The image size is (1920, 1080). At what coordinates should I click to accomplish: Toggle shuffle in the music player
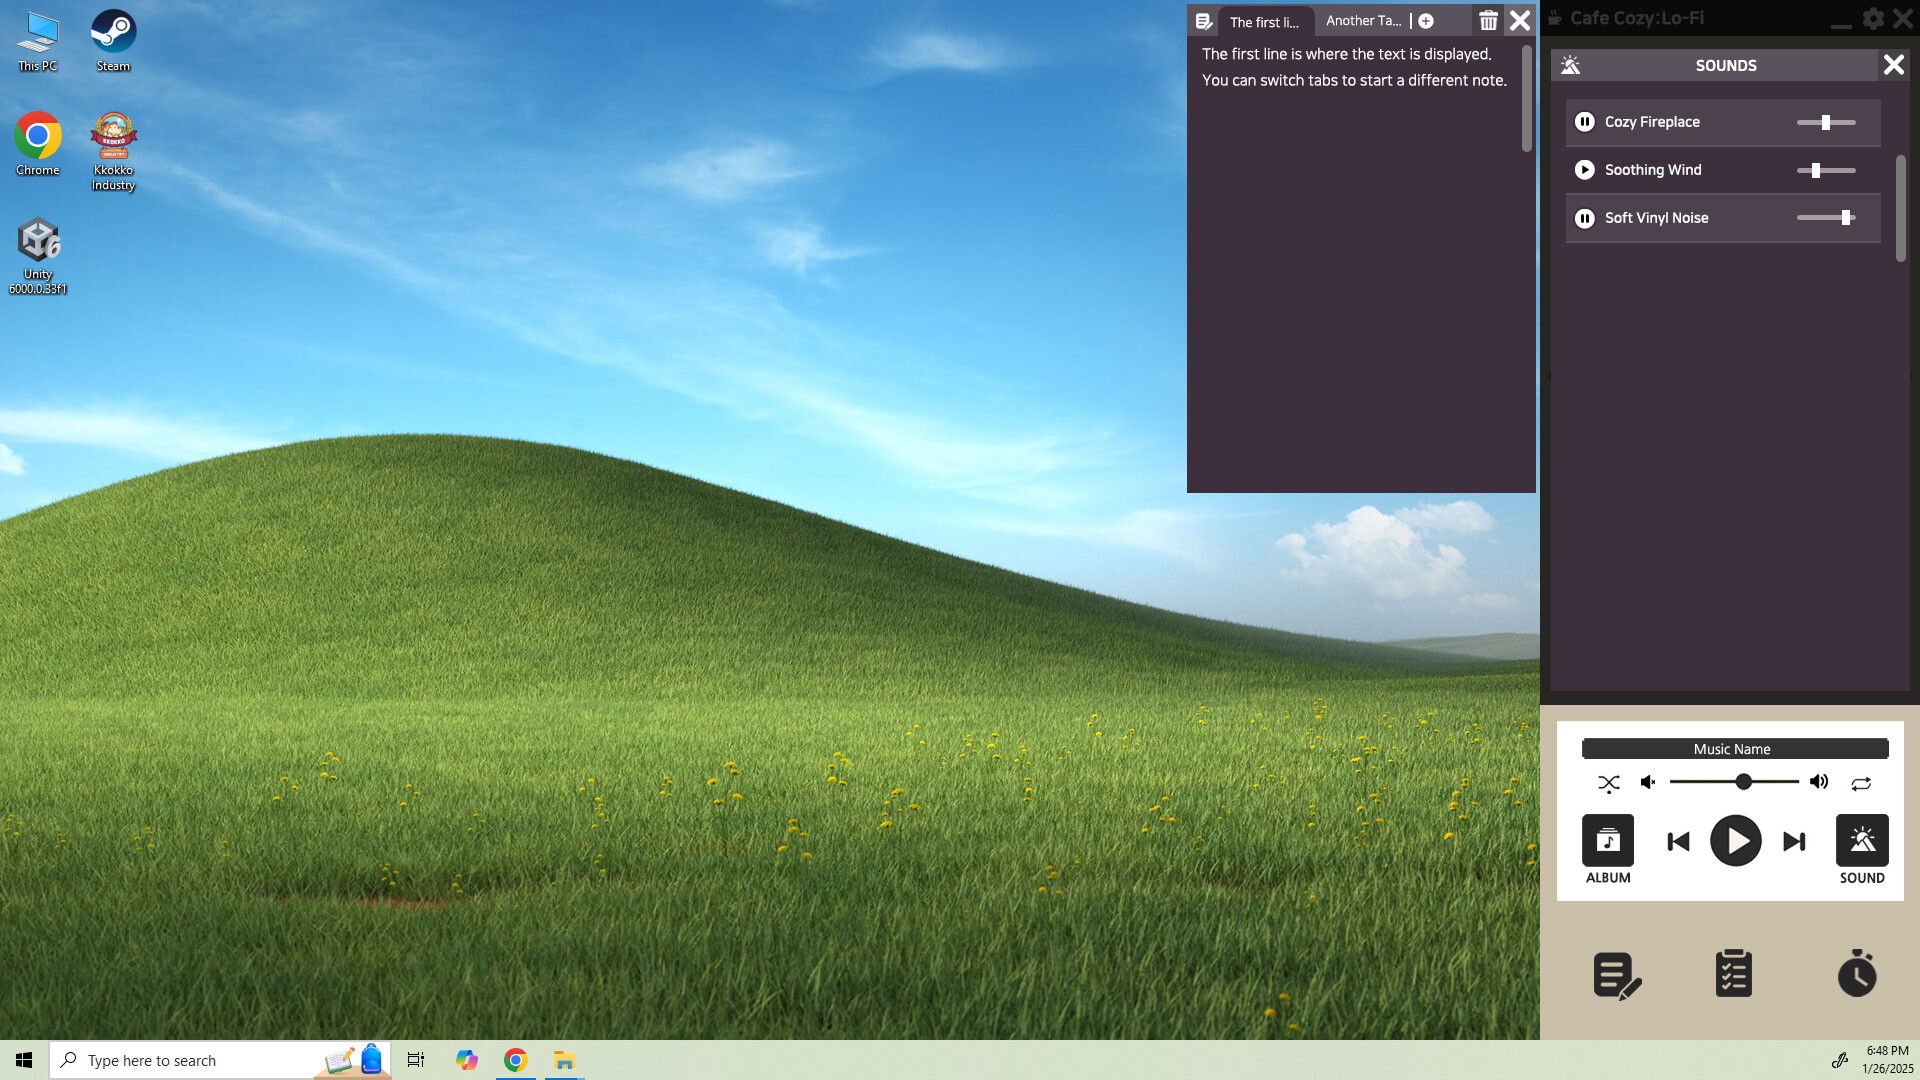[1608, 783]
